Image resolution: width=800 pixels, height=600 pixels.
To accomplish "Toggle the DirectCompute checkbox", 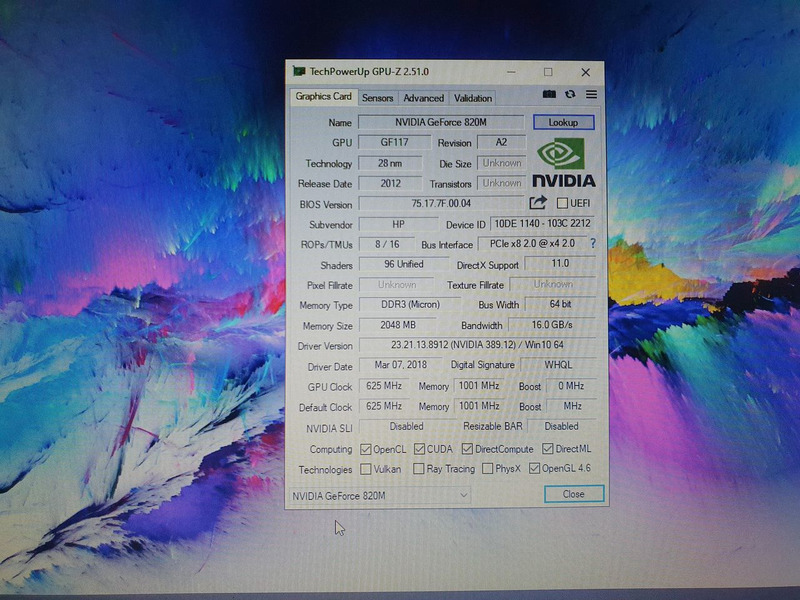I will point(467,448).
